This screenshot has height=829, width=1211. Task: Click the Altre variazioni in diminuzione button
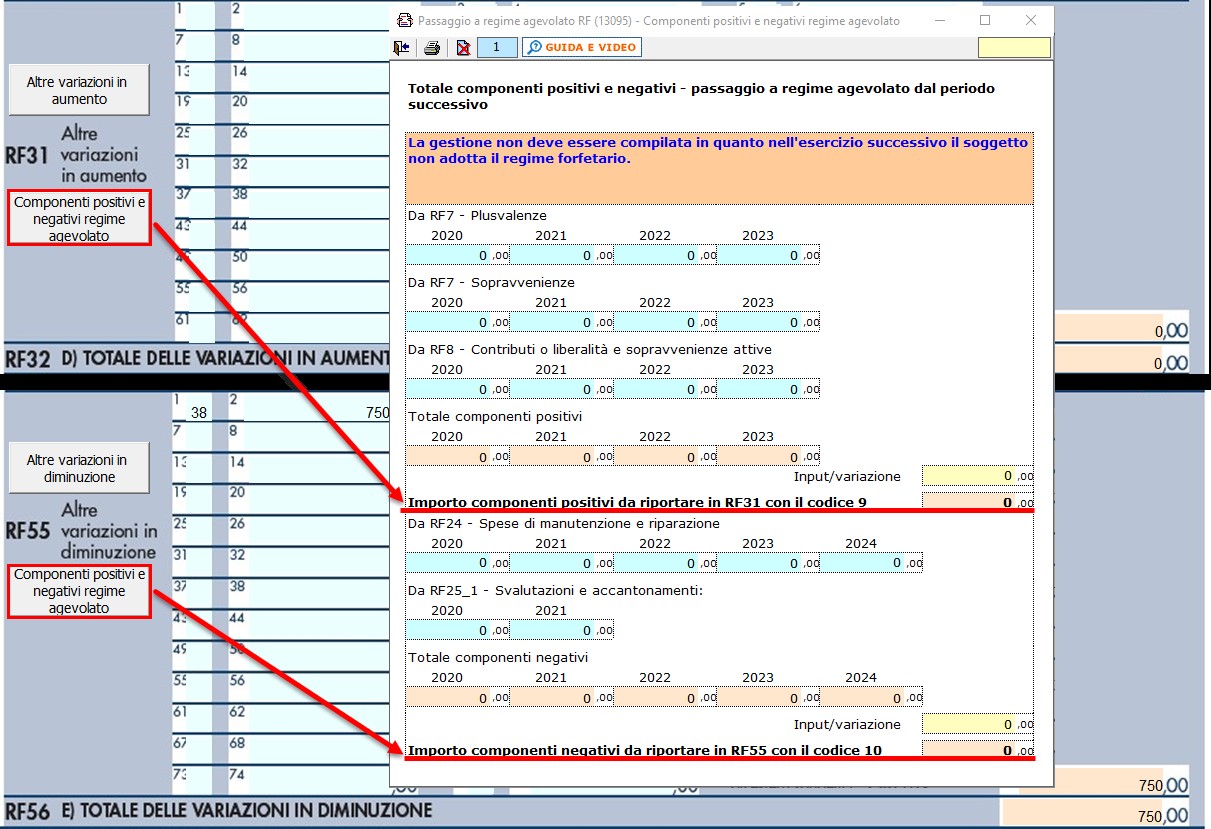click(x=79, y=468)
